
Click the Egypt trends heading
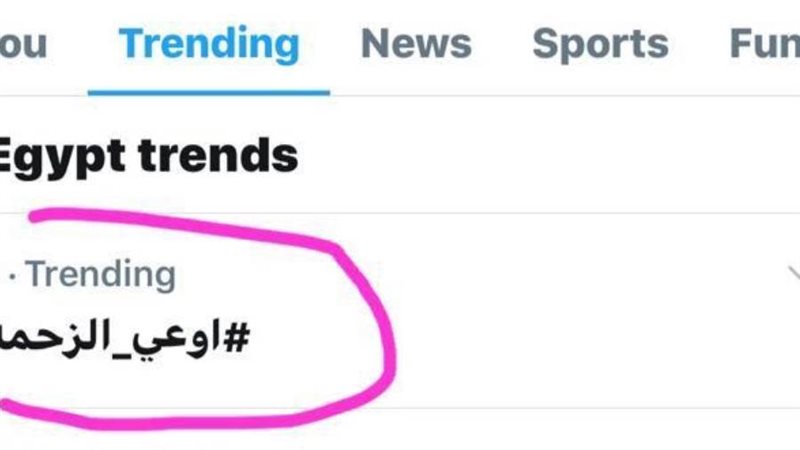[148, 156]
